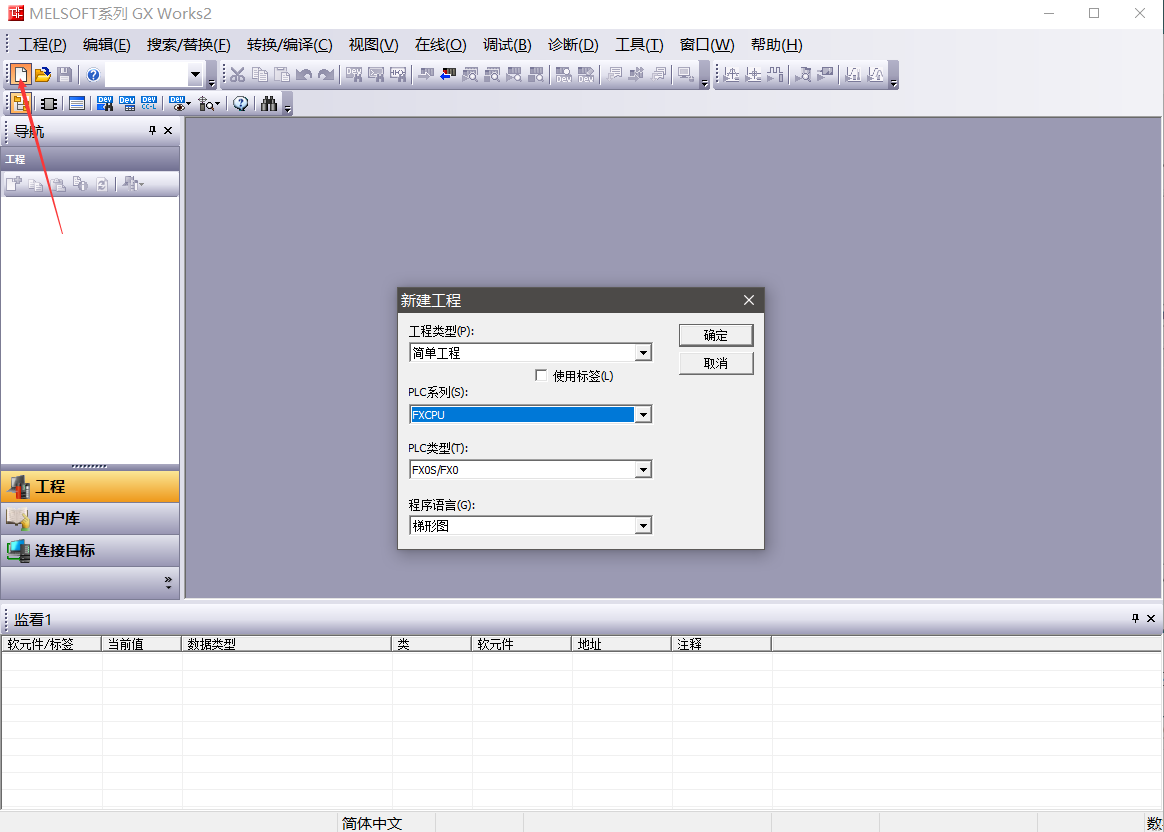Click the Dev binoculars device search icon

point(105,103)
